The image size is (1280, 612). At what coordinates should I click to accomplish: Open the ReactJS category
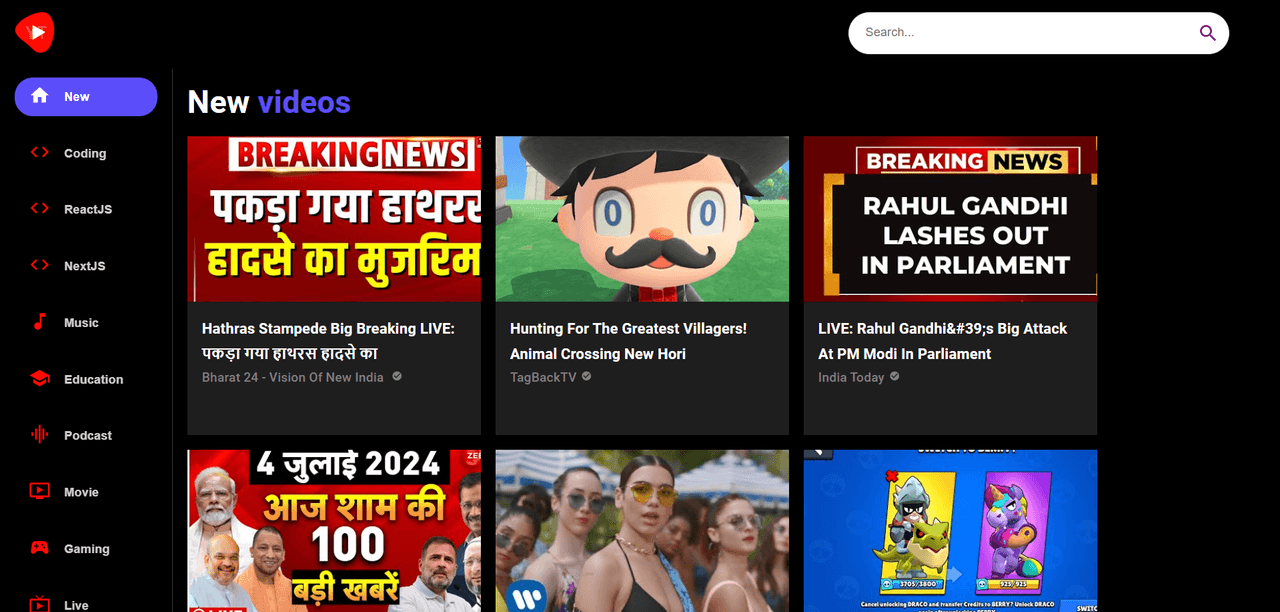click(87, 209)
